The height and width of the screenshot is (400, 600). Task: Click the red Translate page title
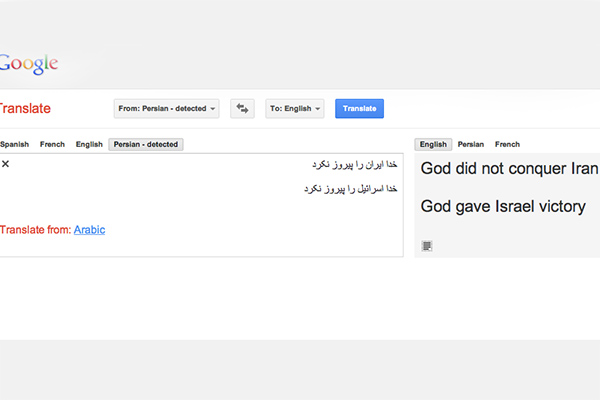[25, 108]
